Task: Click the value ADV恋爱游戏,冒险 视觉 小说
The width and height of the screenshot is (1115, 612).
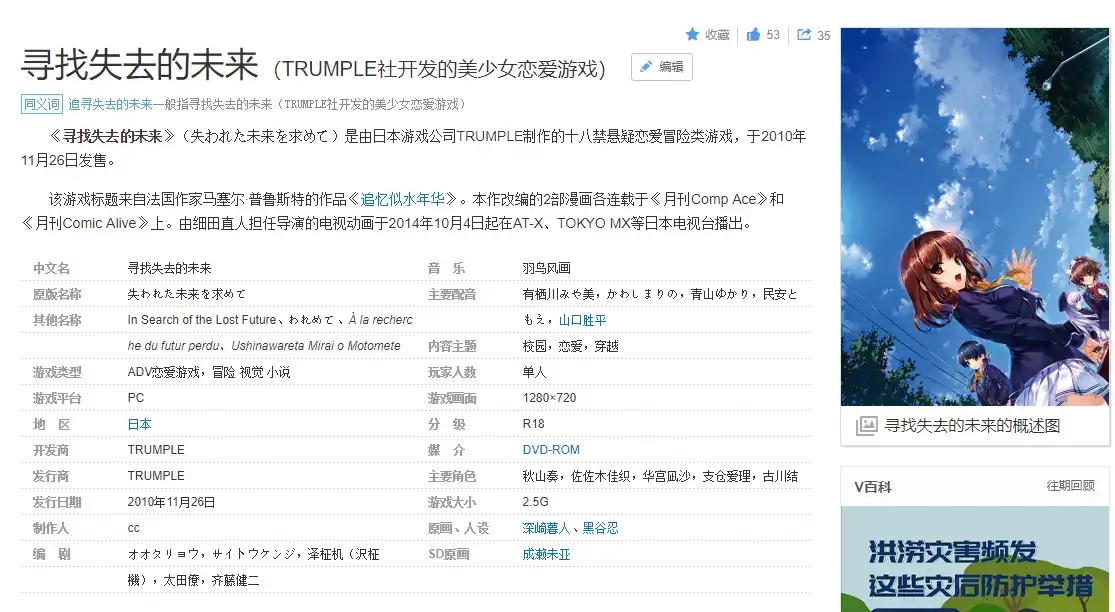Action: (x=208, y=372)
